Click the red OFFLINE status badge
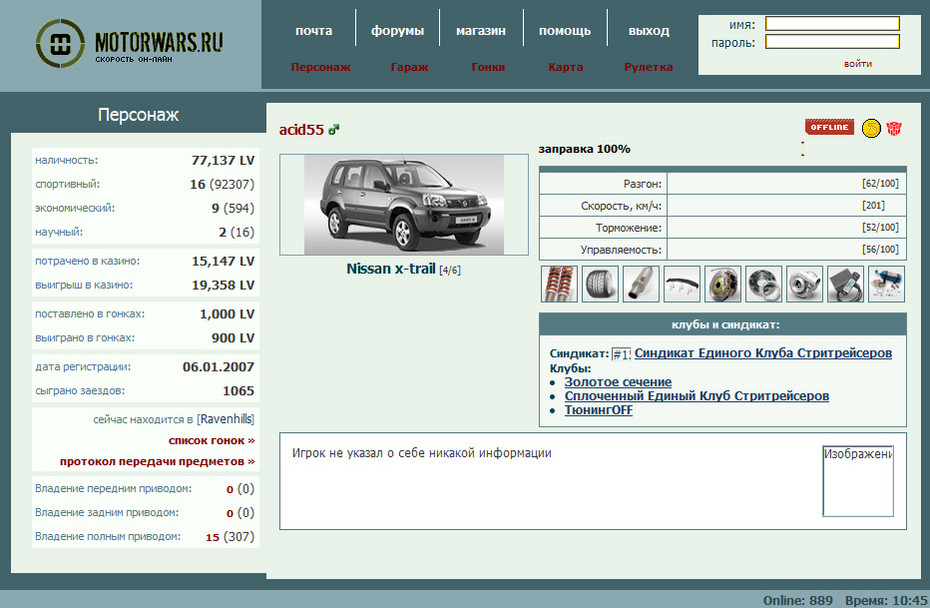930x608 pixels. (829, 127)
